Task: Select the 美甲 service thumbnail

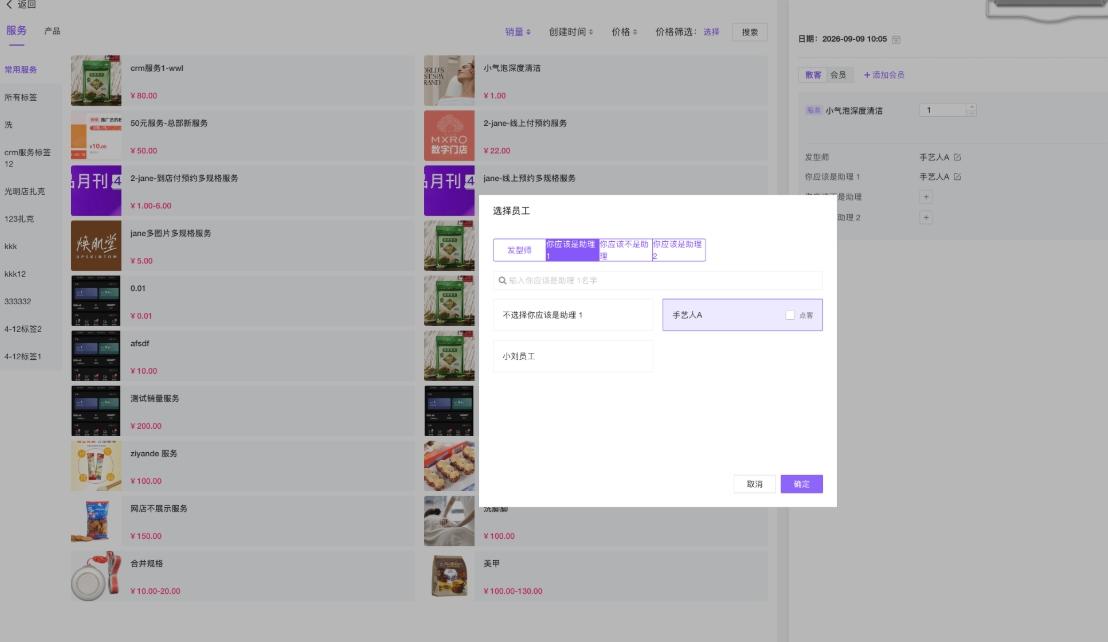Action: click(449, 576)
